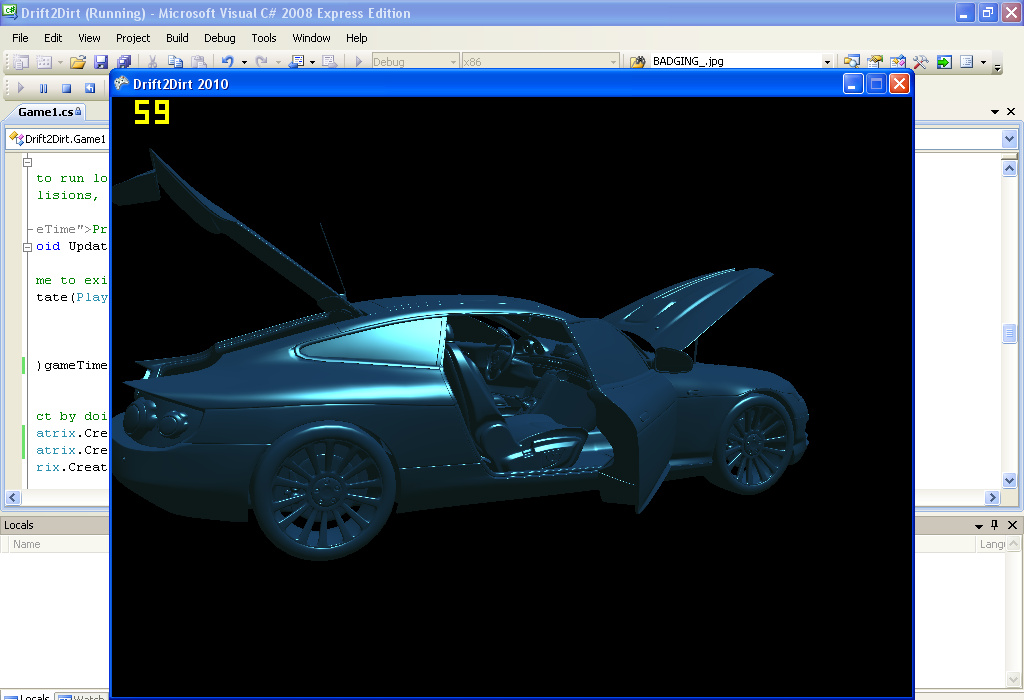Screen dimensions: 1024x700
Task: Click the Cut scissors icon
Action: click(152, 61)
